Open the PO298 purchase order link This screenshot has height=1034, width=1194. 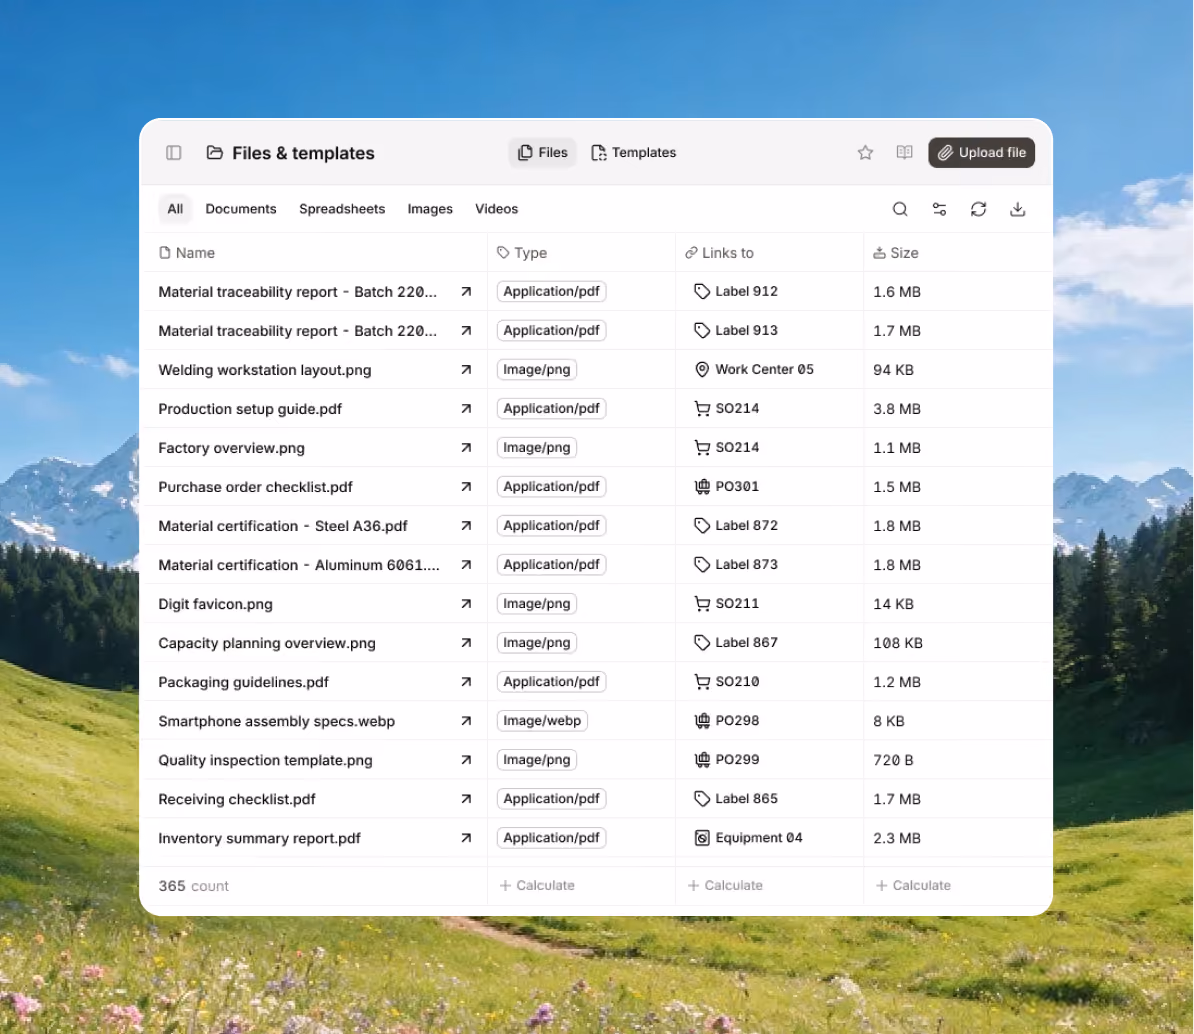pos(726,720)
